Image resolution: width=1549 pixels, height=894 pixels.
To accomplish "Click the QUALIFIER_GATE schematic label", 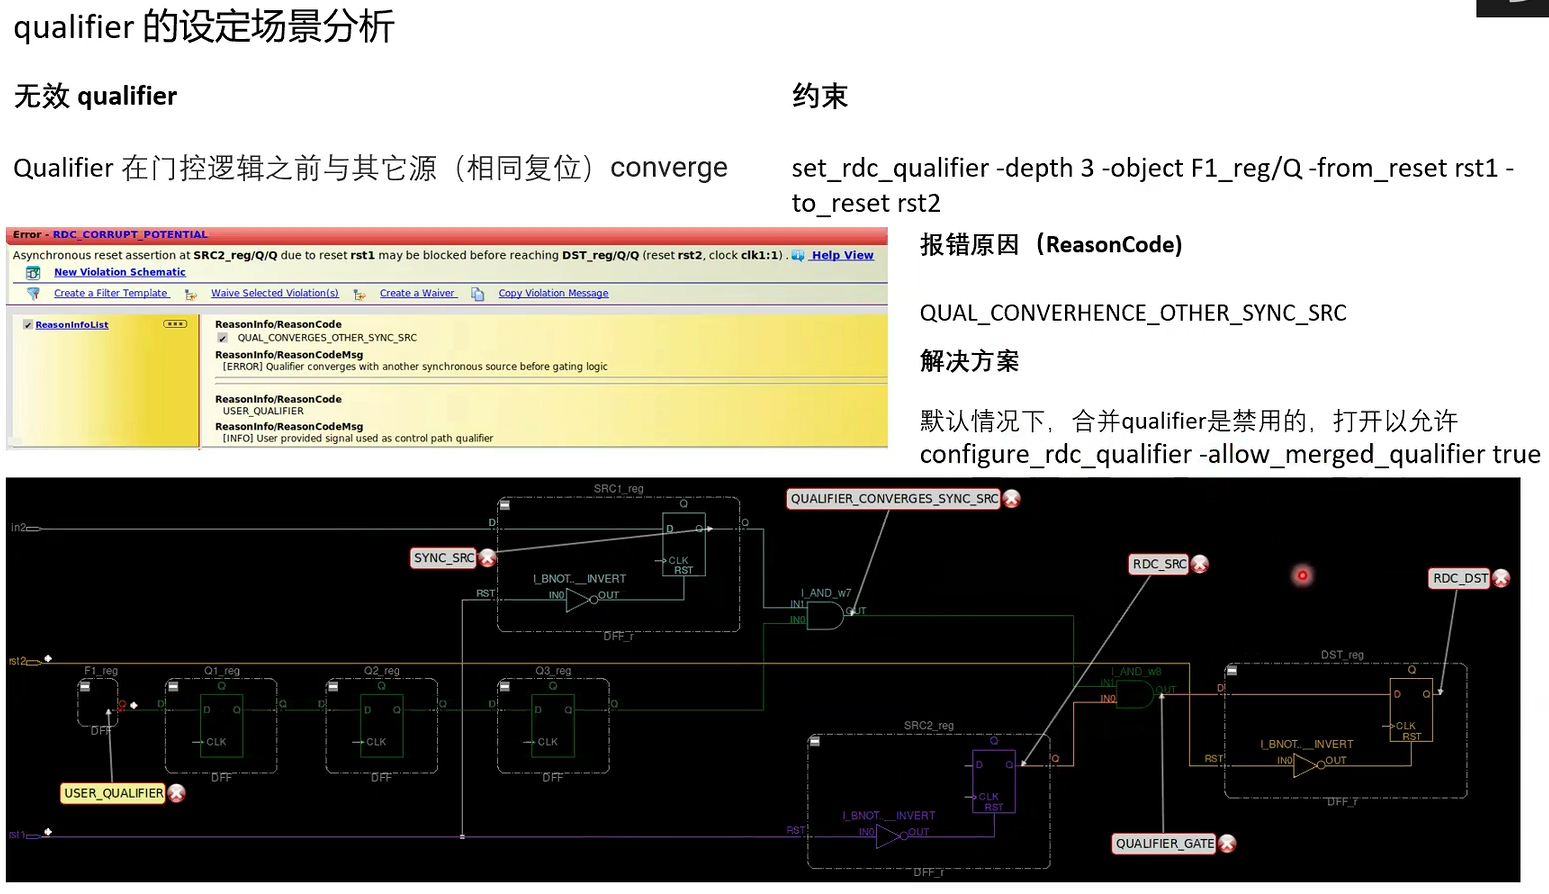I will pyautogui.click(x=1165, y=844).
